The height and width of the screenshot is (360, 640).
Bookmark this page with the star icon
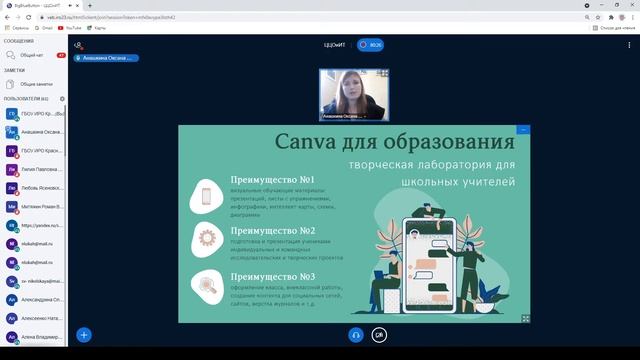598,18
